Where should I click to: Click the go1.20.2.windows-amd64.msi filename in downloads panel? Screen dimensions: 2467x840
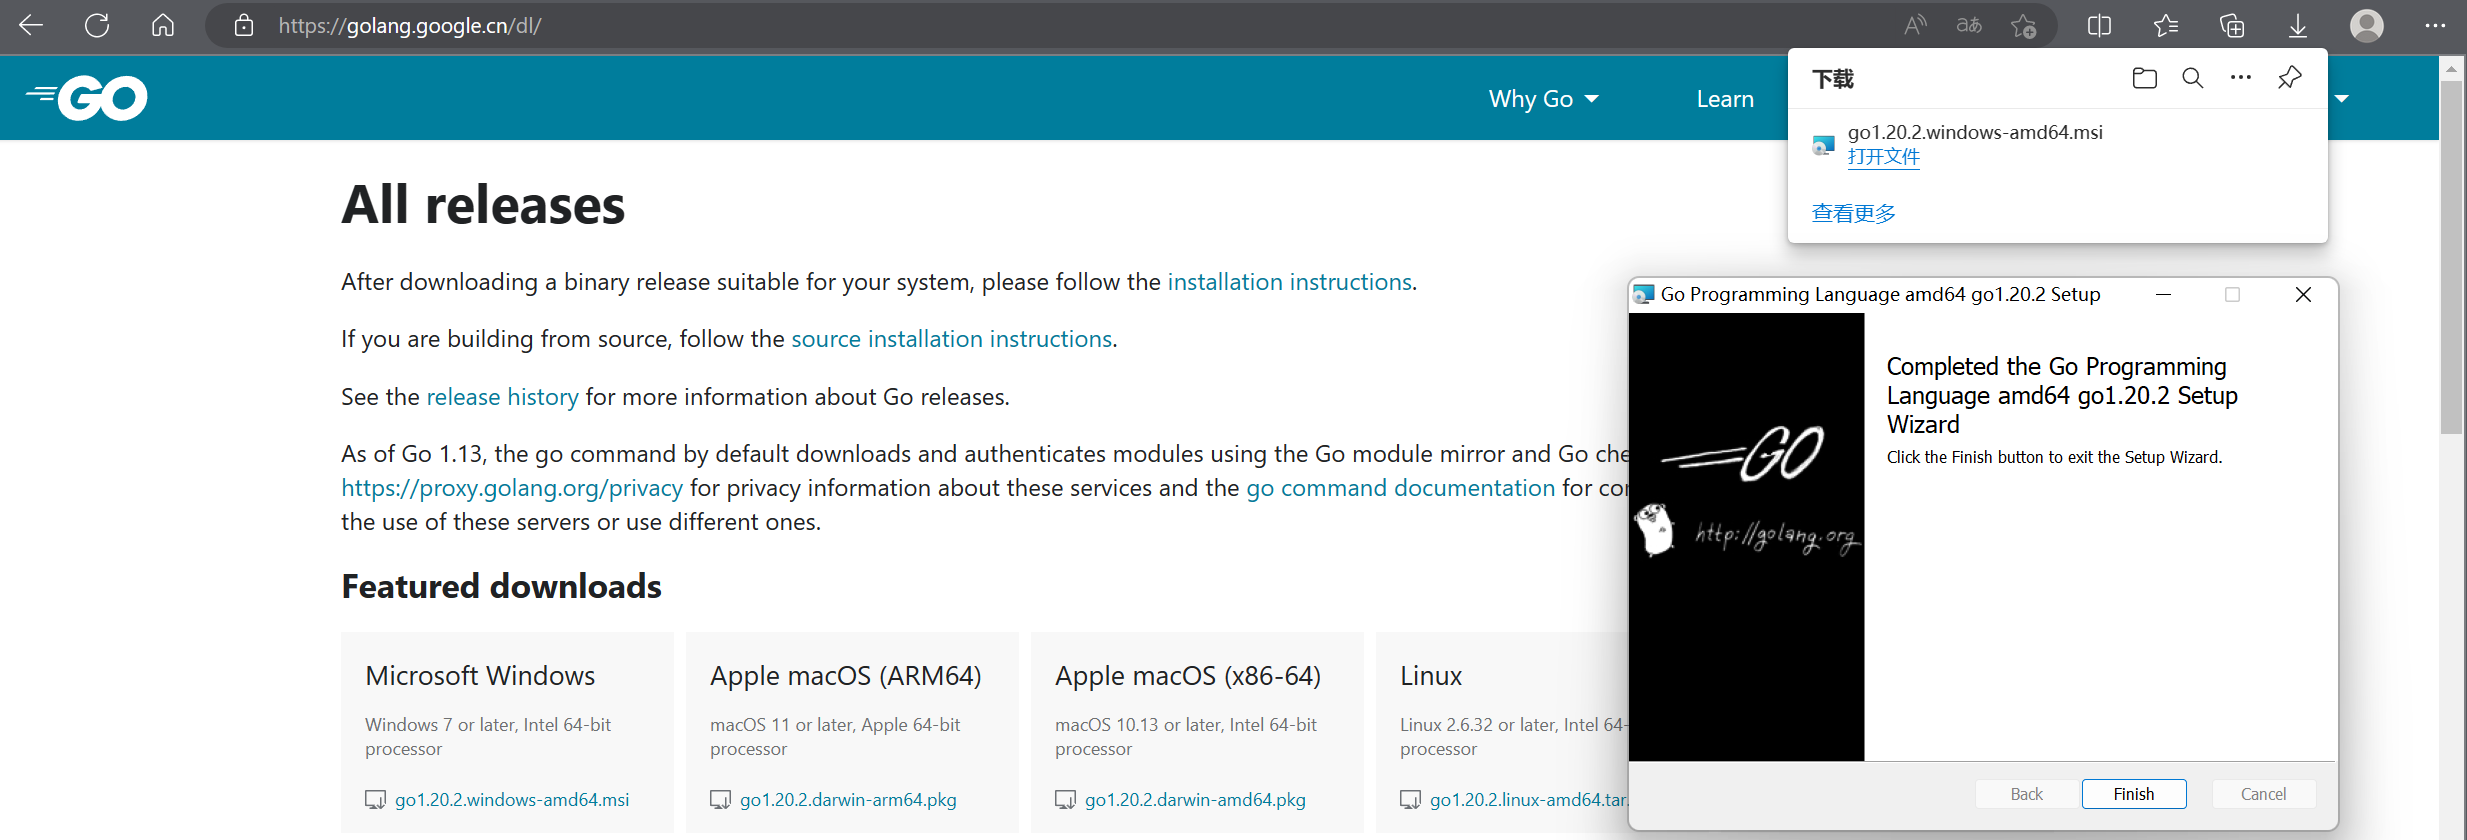click(x=1975, y=132)
